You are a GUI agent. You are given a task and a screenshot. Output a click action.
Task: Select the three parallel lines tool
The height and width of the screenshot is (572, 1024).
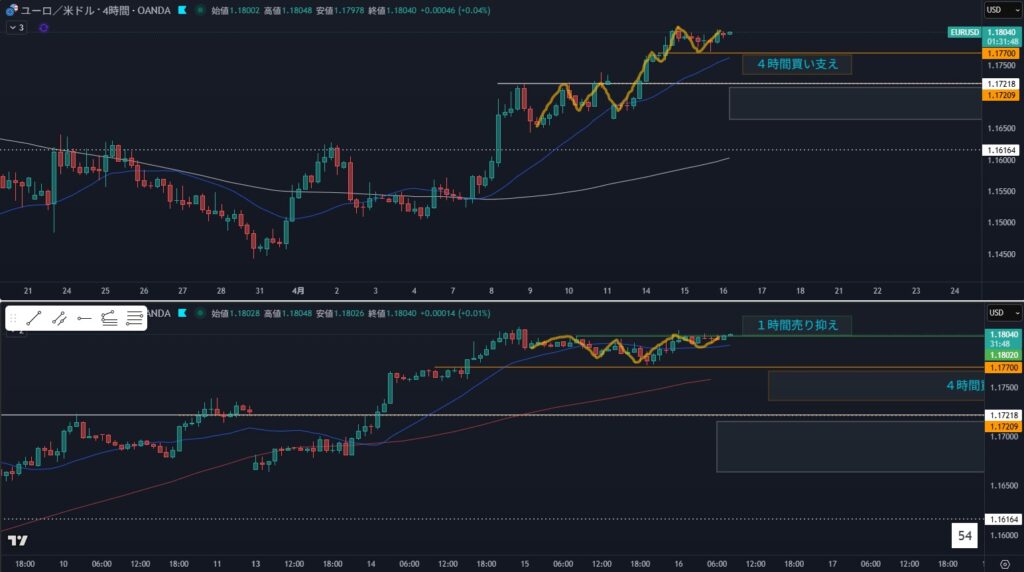point(135,318)
